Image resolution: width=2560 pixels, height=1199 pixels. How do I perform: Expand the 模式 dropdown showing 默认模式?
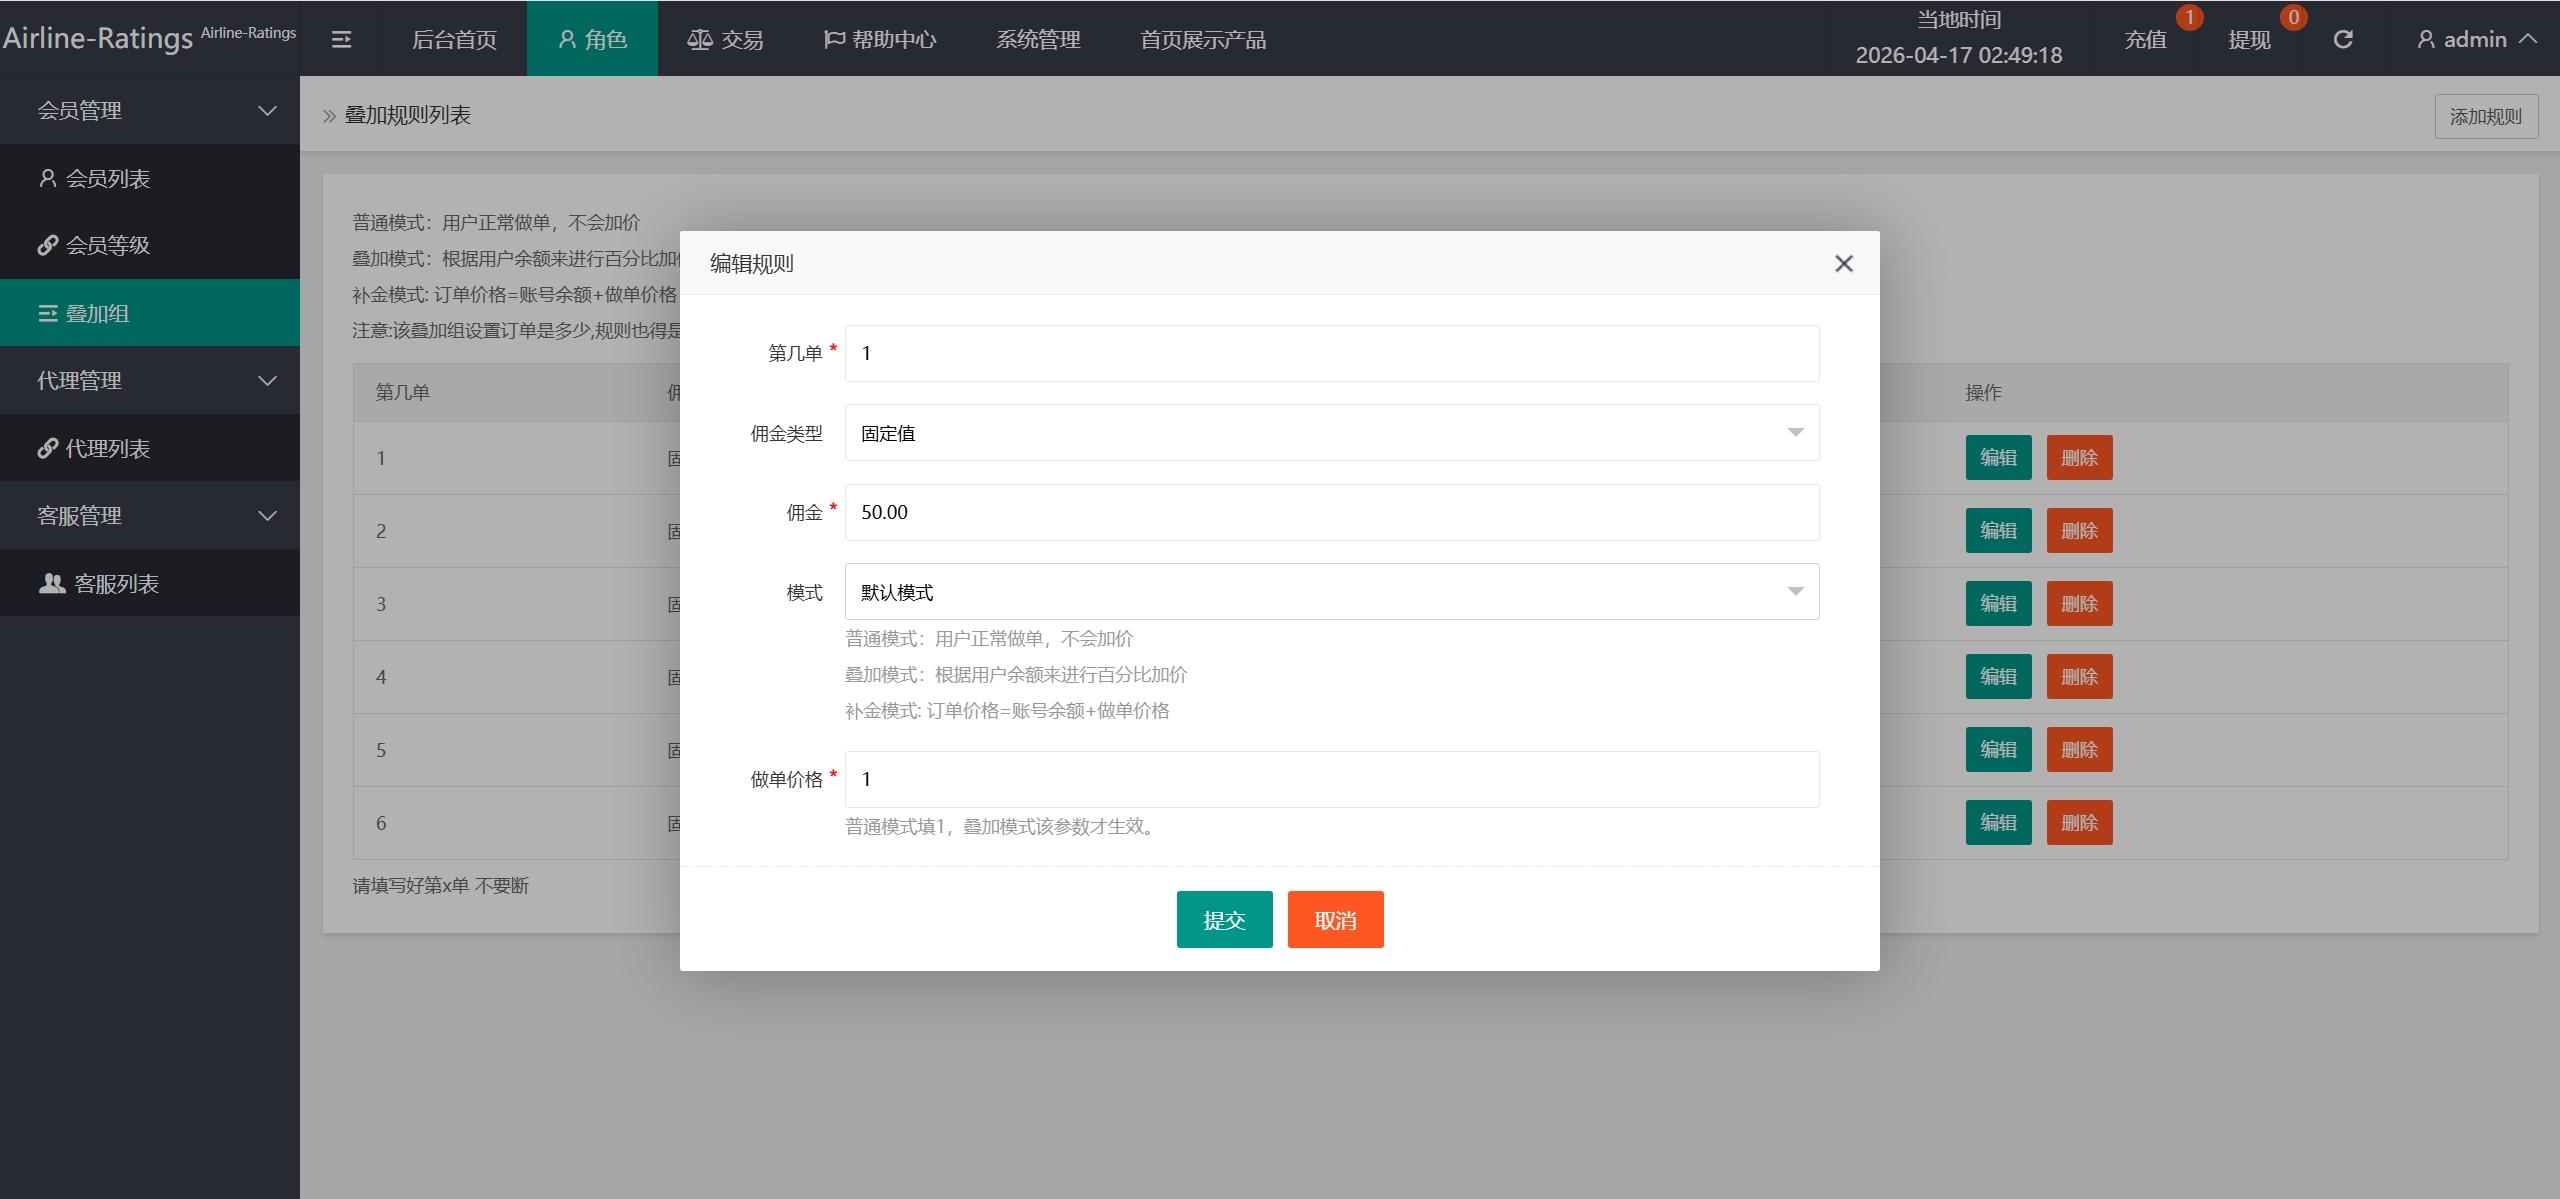pyautogui.click(x=1331, y=592)
